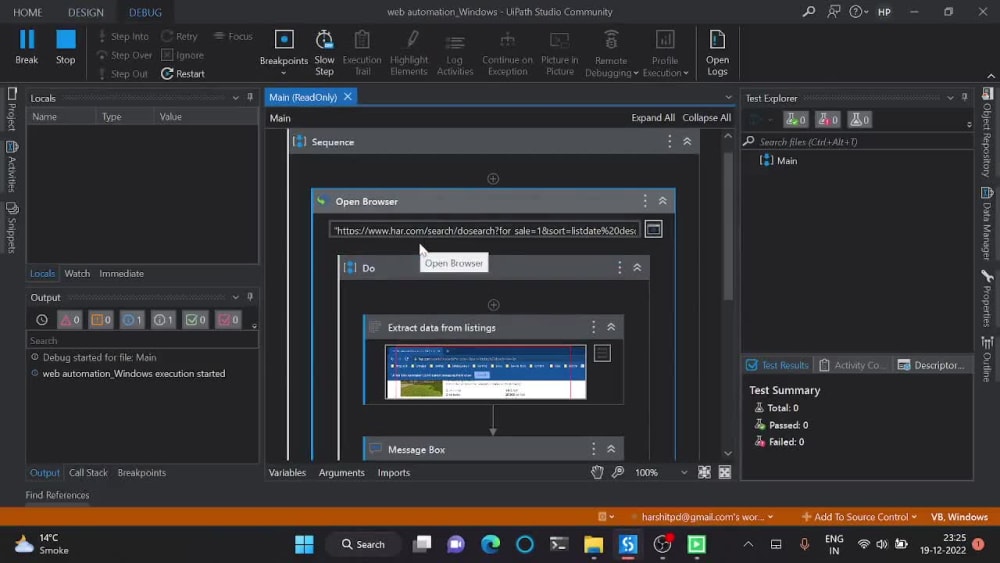
Task: Toggle Log Activities option
Action: 455,53
